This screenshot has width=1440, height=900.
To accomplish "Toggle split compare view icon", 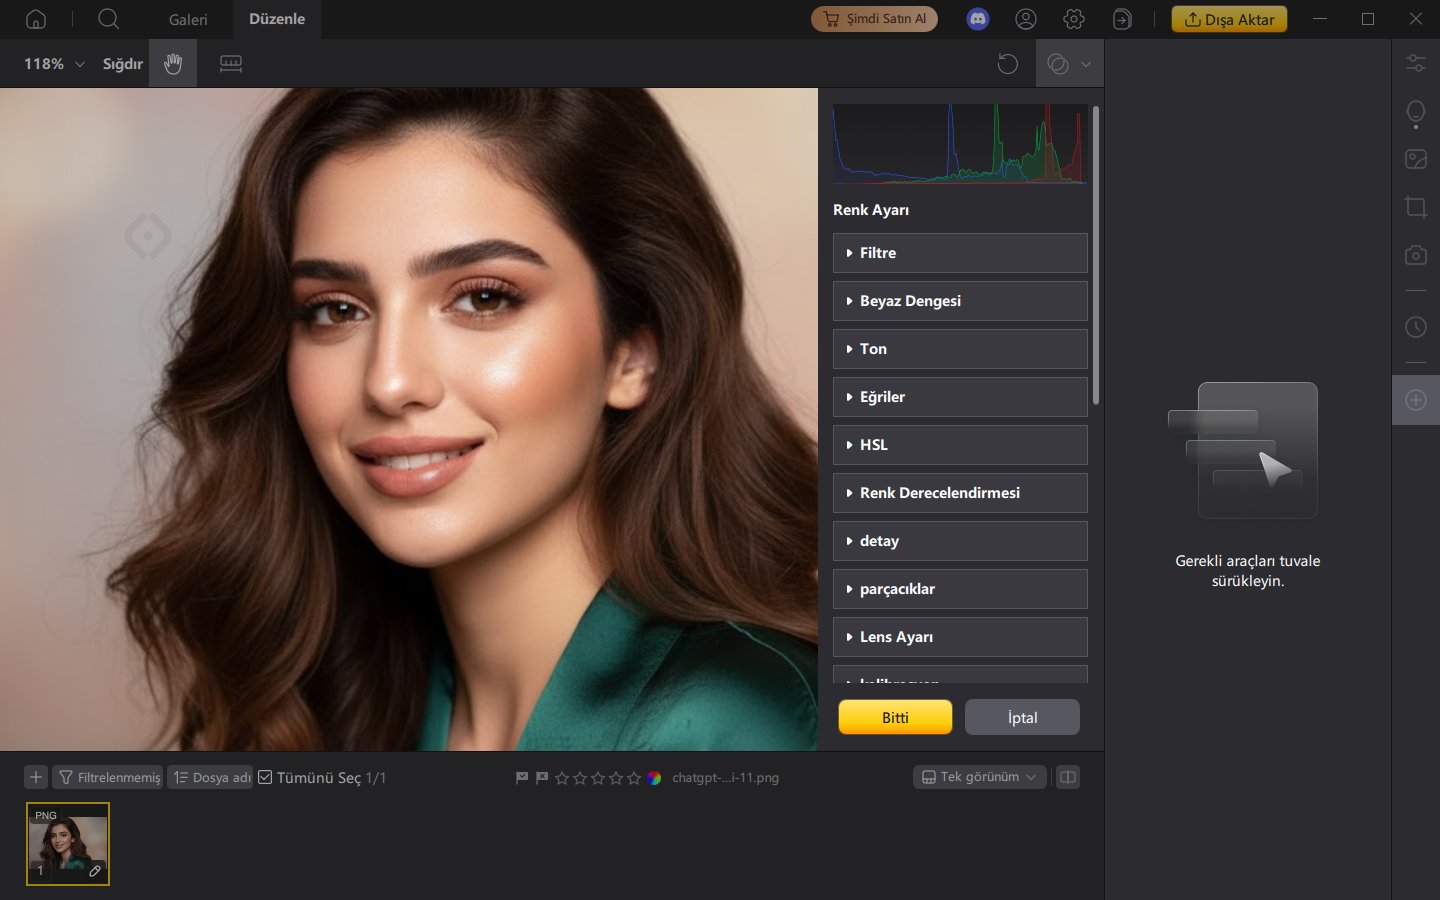I will (x=1068, y=777).
